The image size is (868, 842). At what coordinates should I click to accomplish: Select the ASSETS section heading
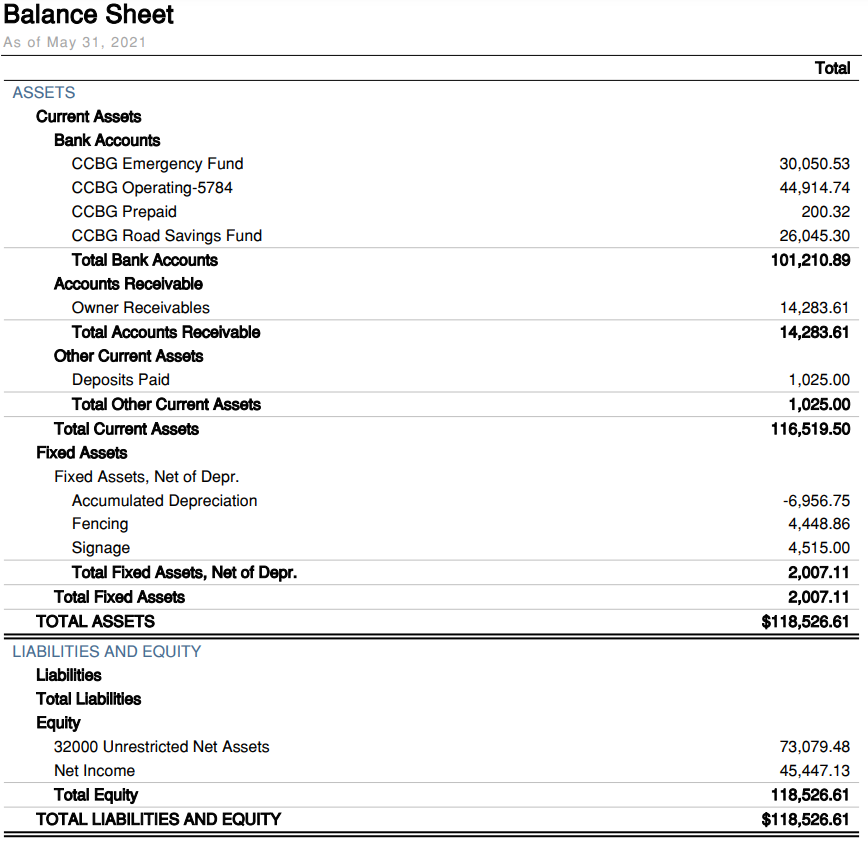point(44,92)
